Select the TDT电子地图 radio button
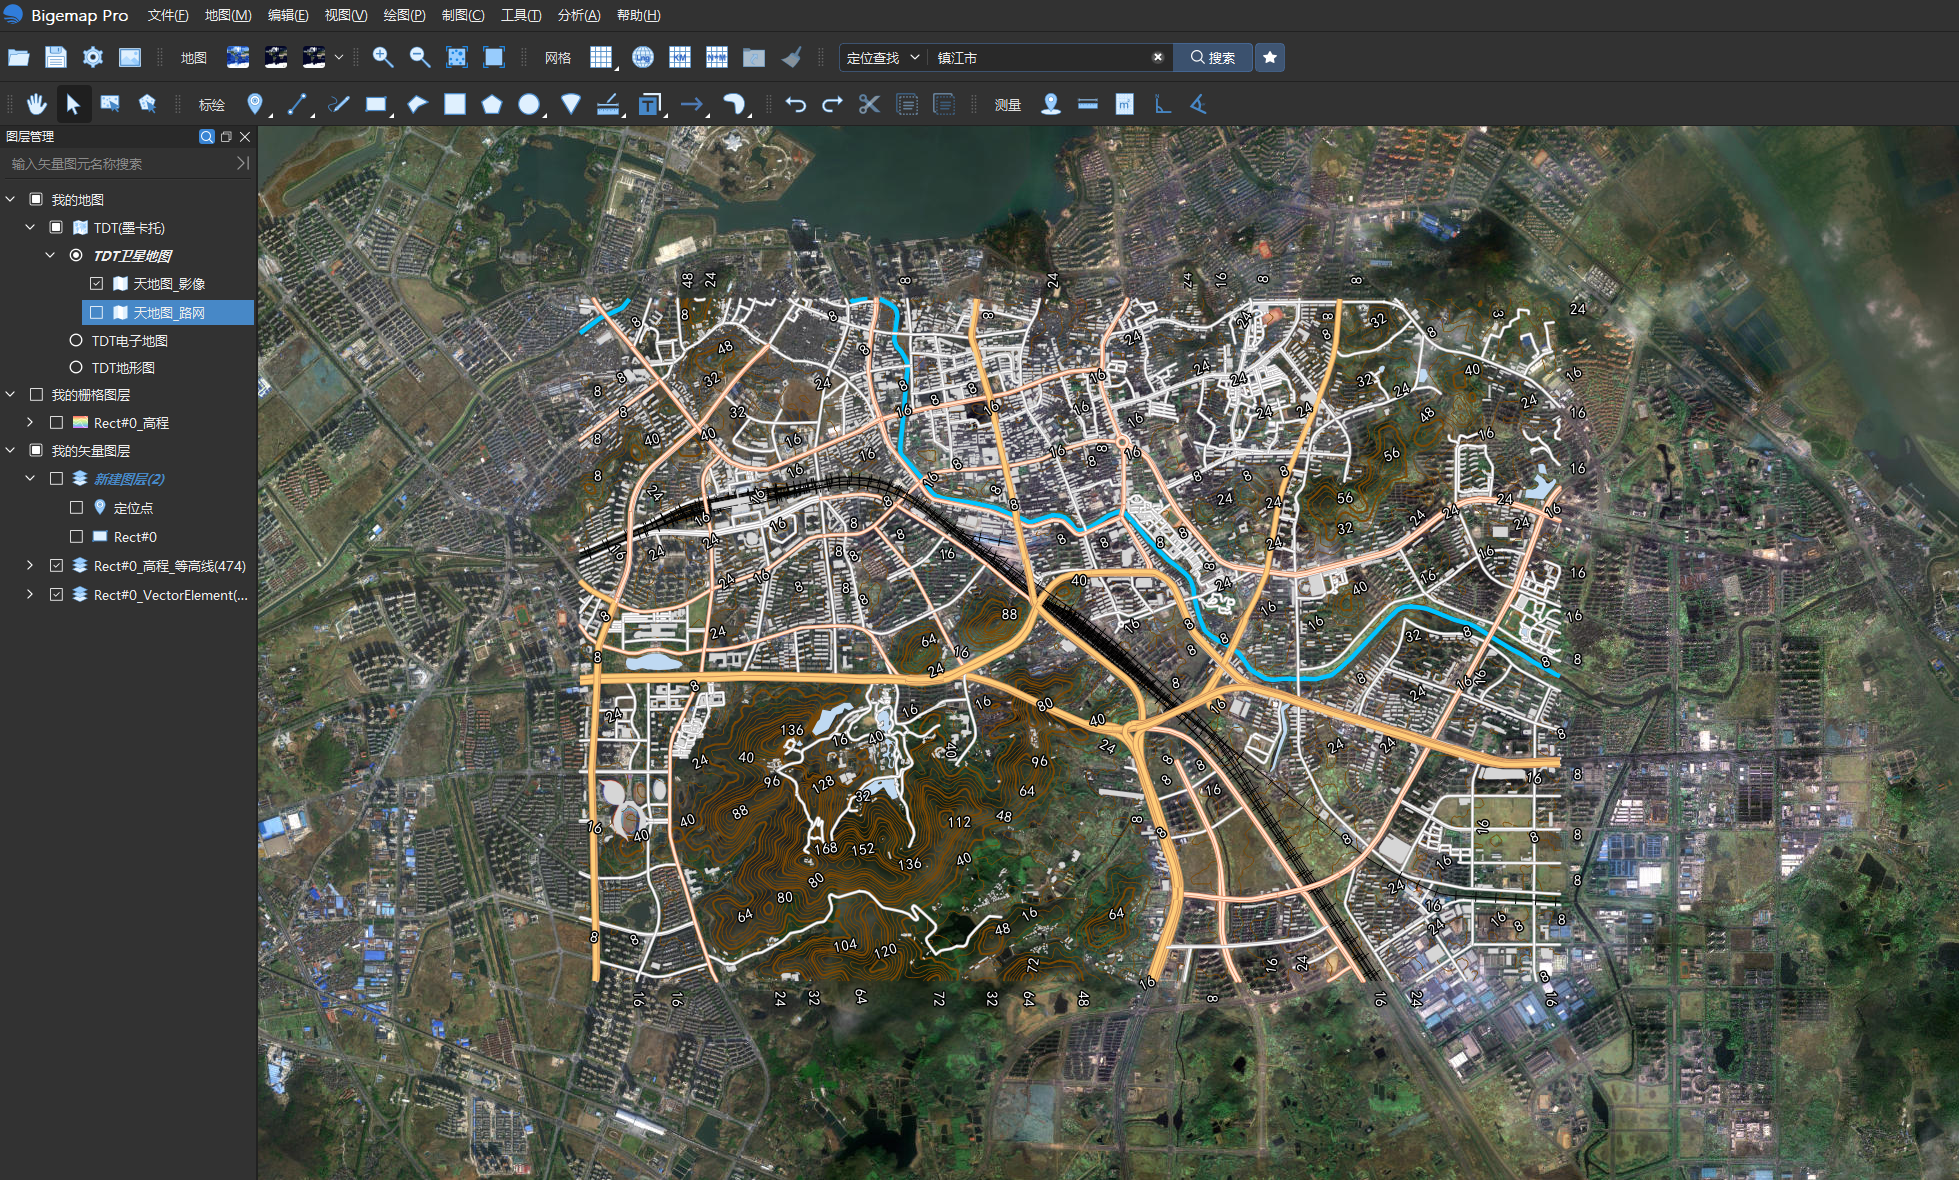This screenshot has height=1180, width=1959. [76, 341]
